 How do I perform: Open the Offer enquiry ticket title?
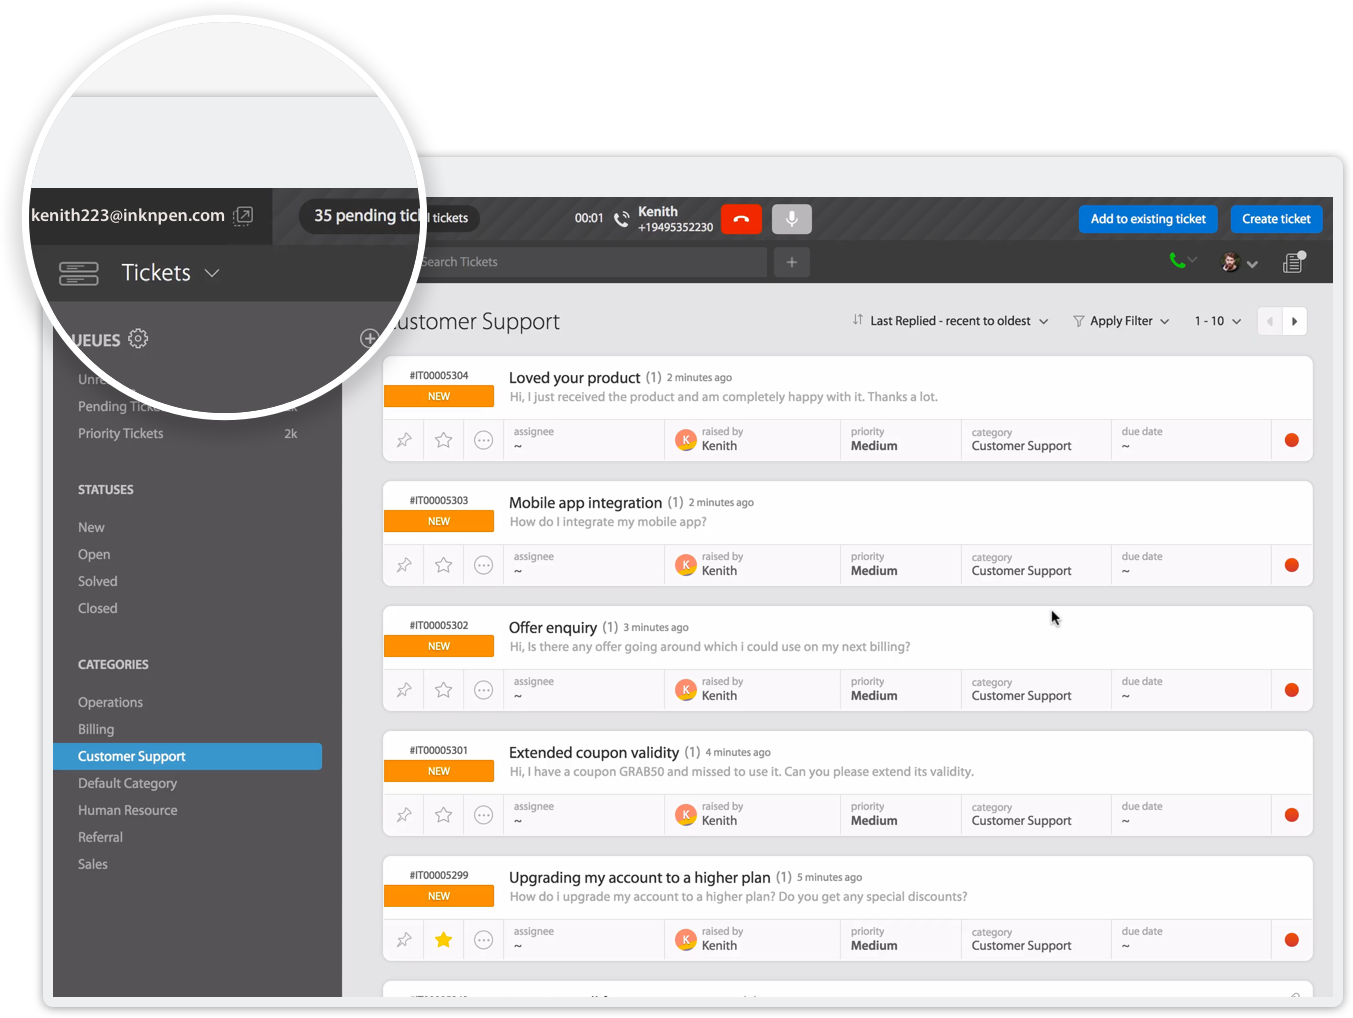click(x=553, y=628)
